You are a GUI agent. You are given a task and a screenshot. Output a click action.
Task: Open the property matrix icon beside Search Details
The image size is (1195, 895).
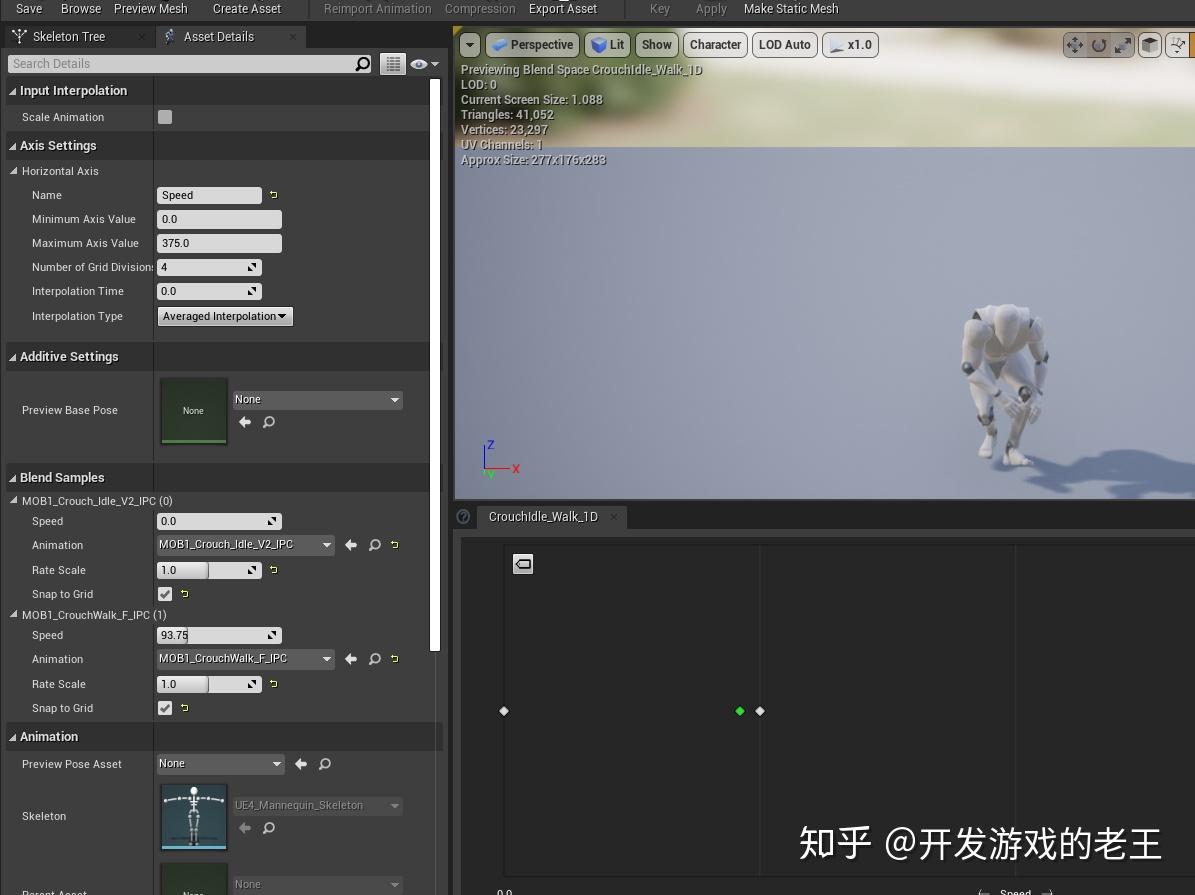[393, 63]
